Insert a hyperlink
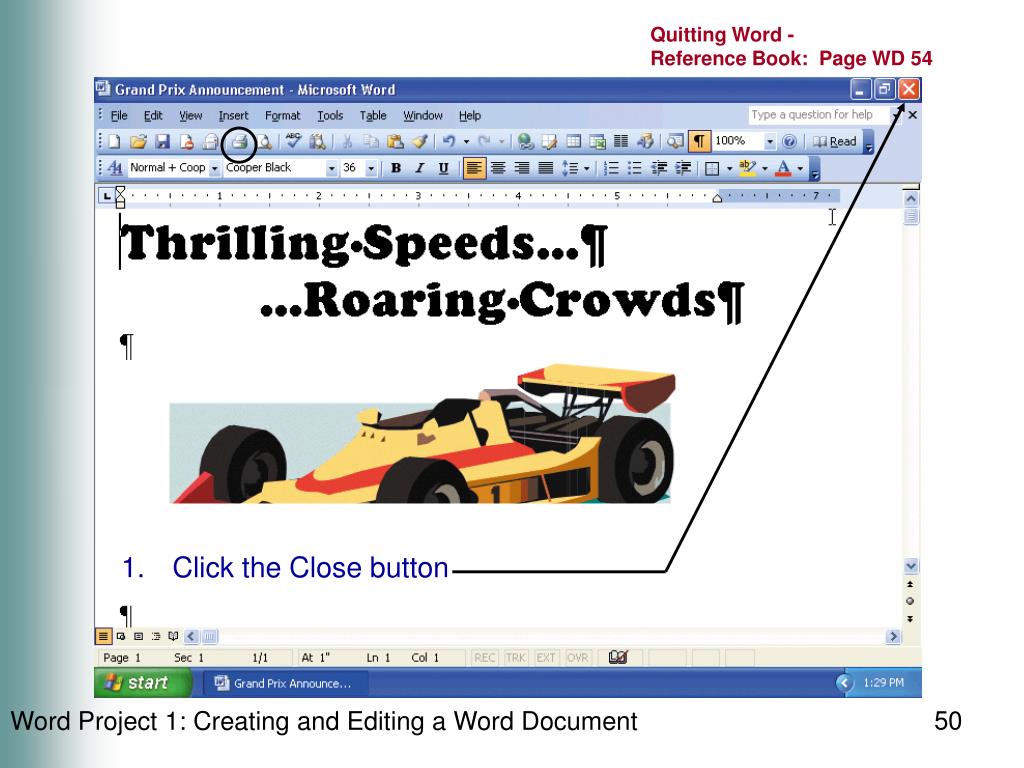 click(525, 141)
